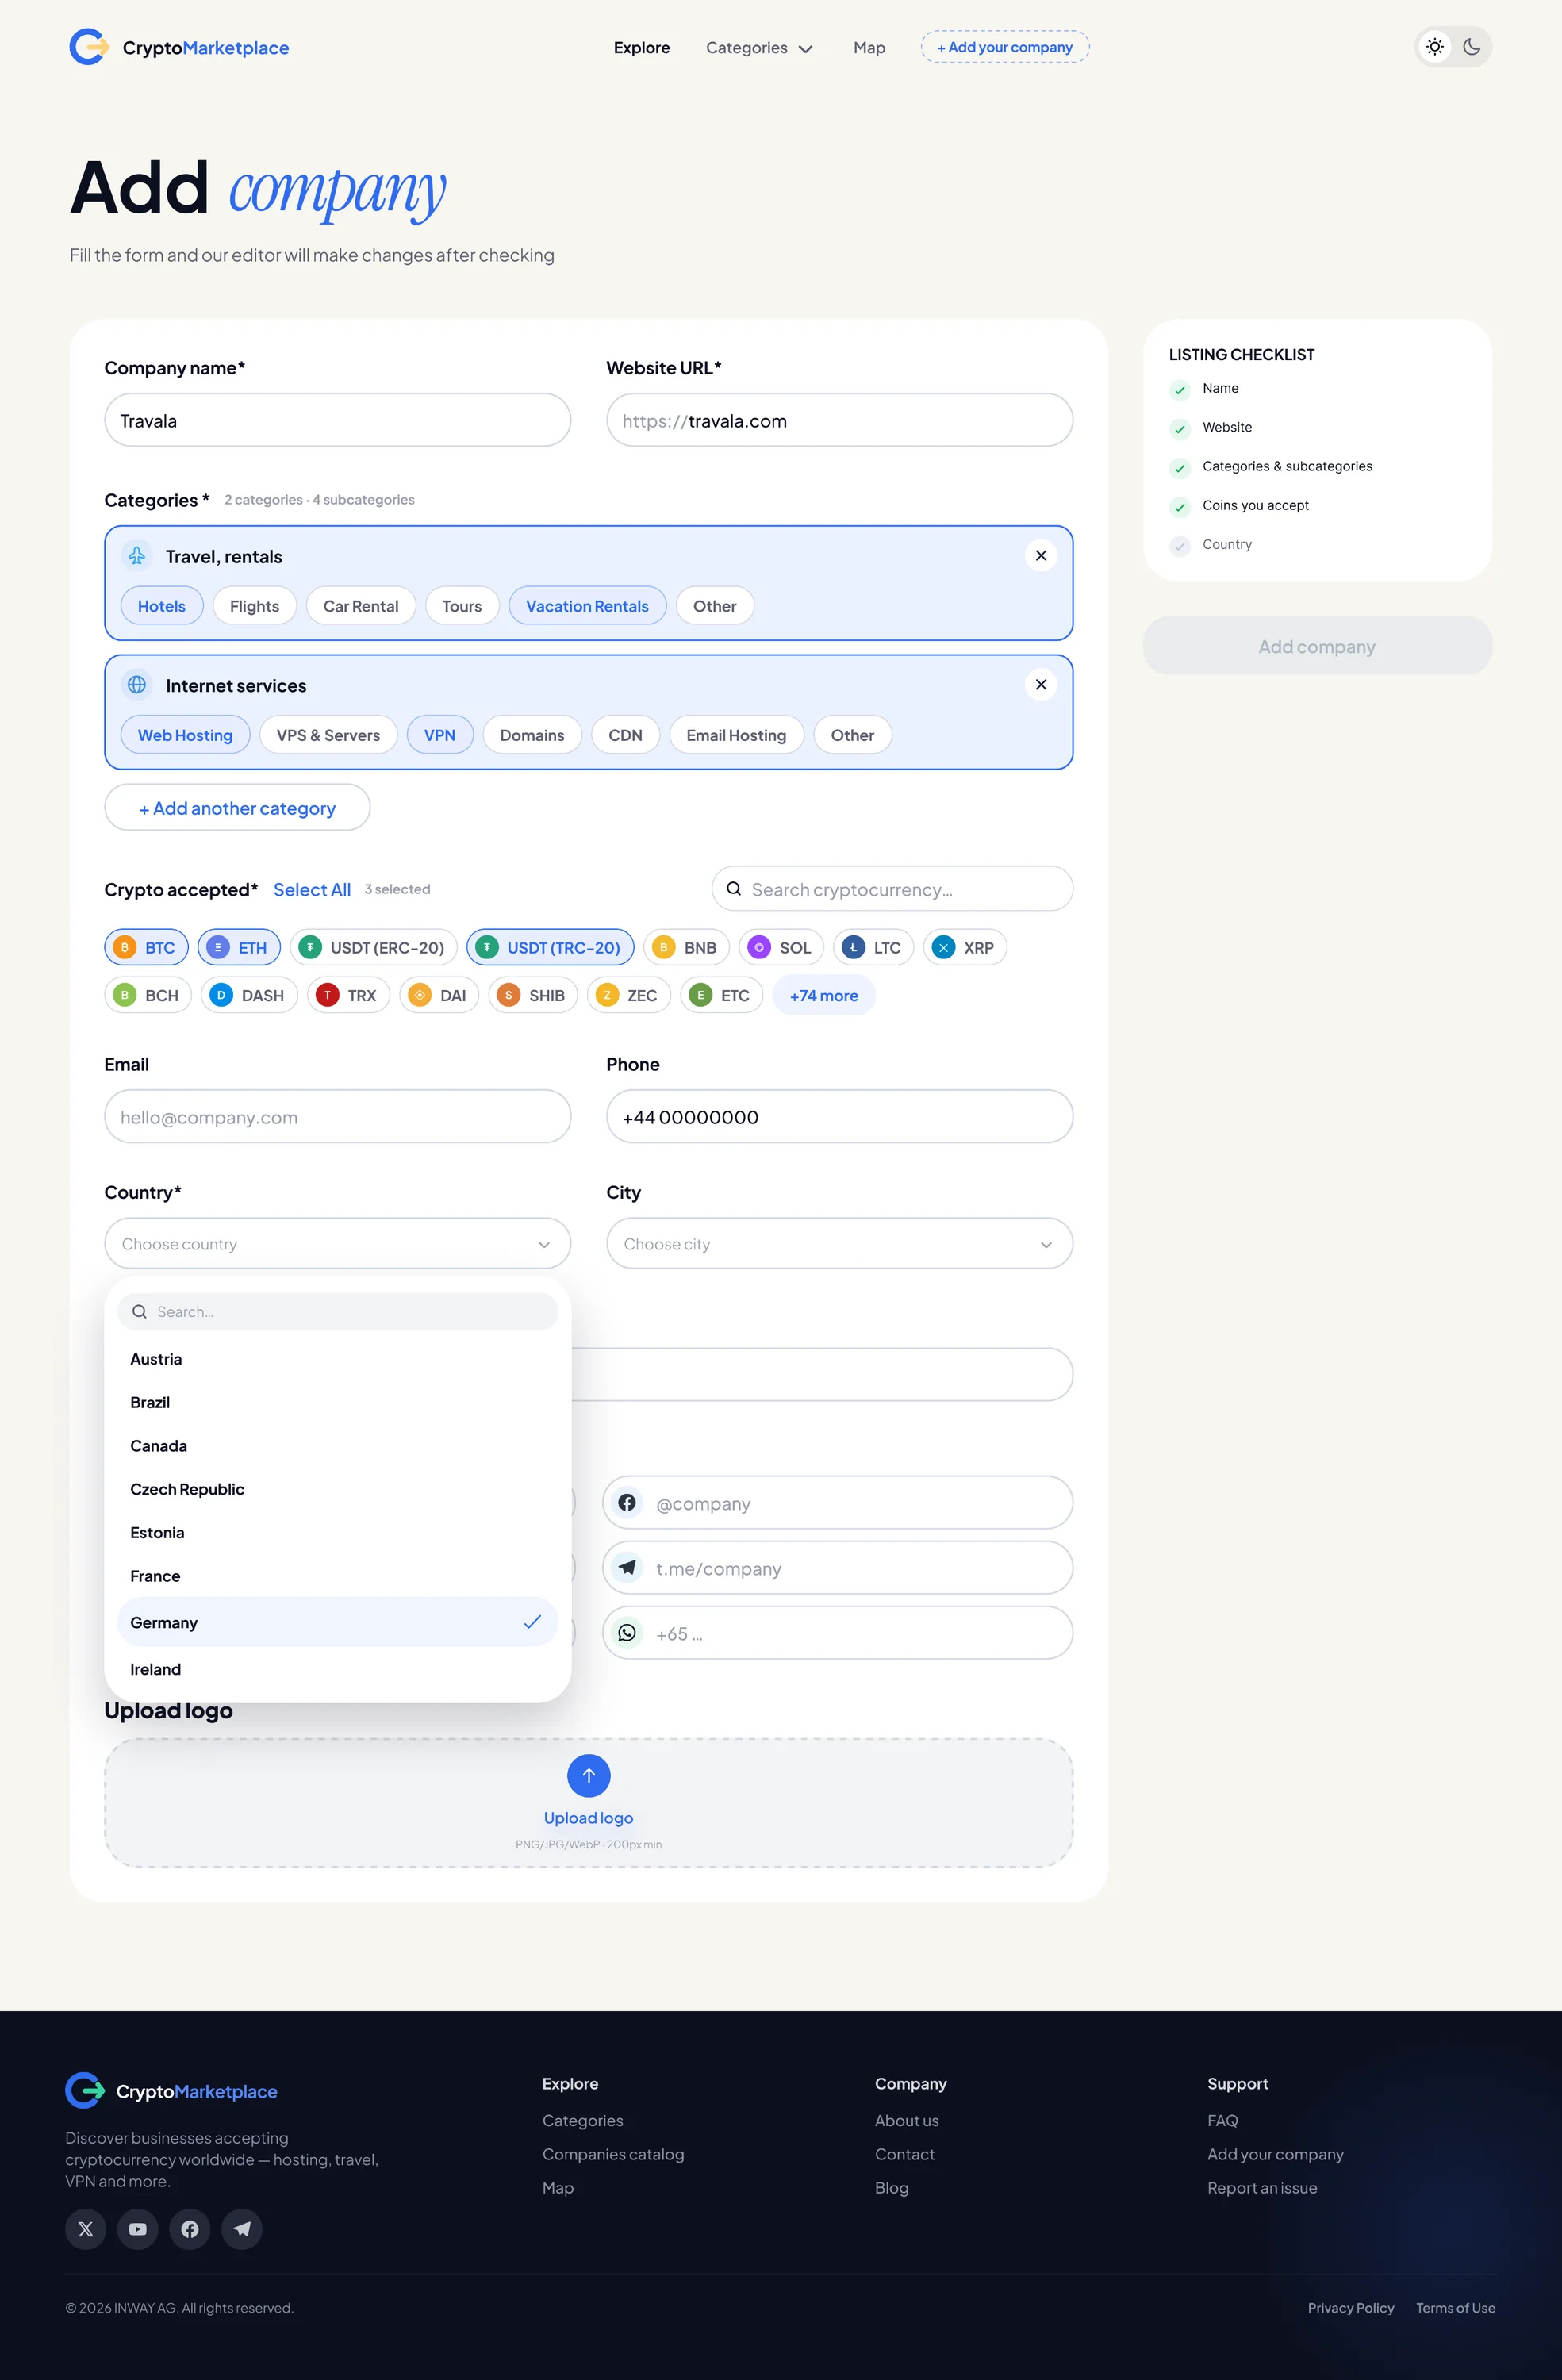Focus the Search cryptocurrency field

[892, 888]
